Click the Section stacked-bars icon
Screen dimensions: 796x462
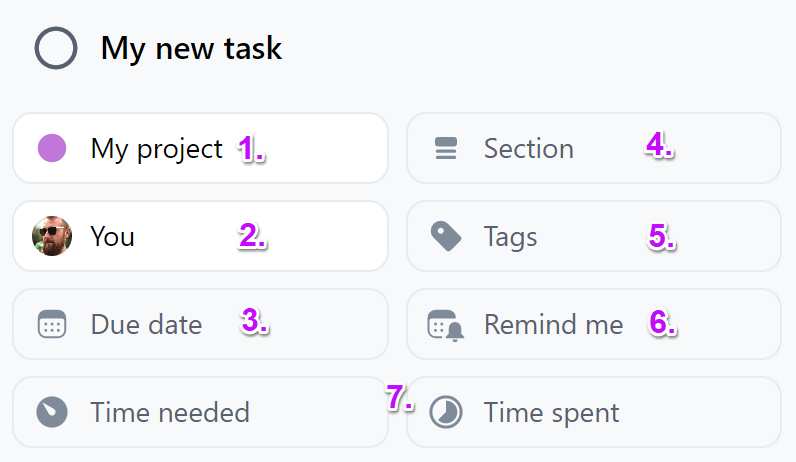tap(446, 148)
